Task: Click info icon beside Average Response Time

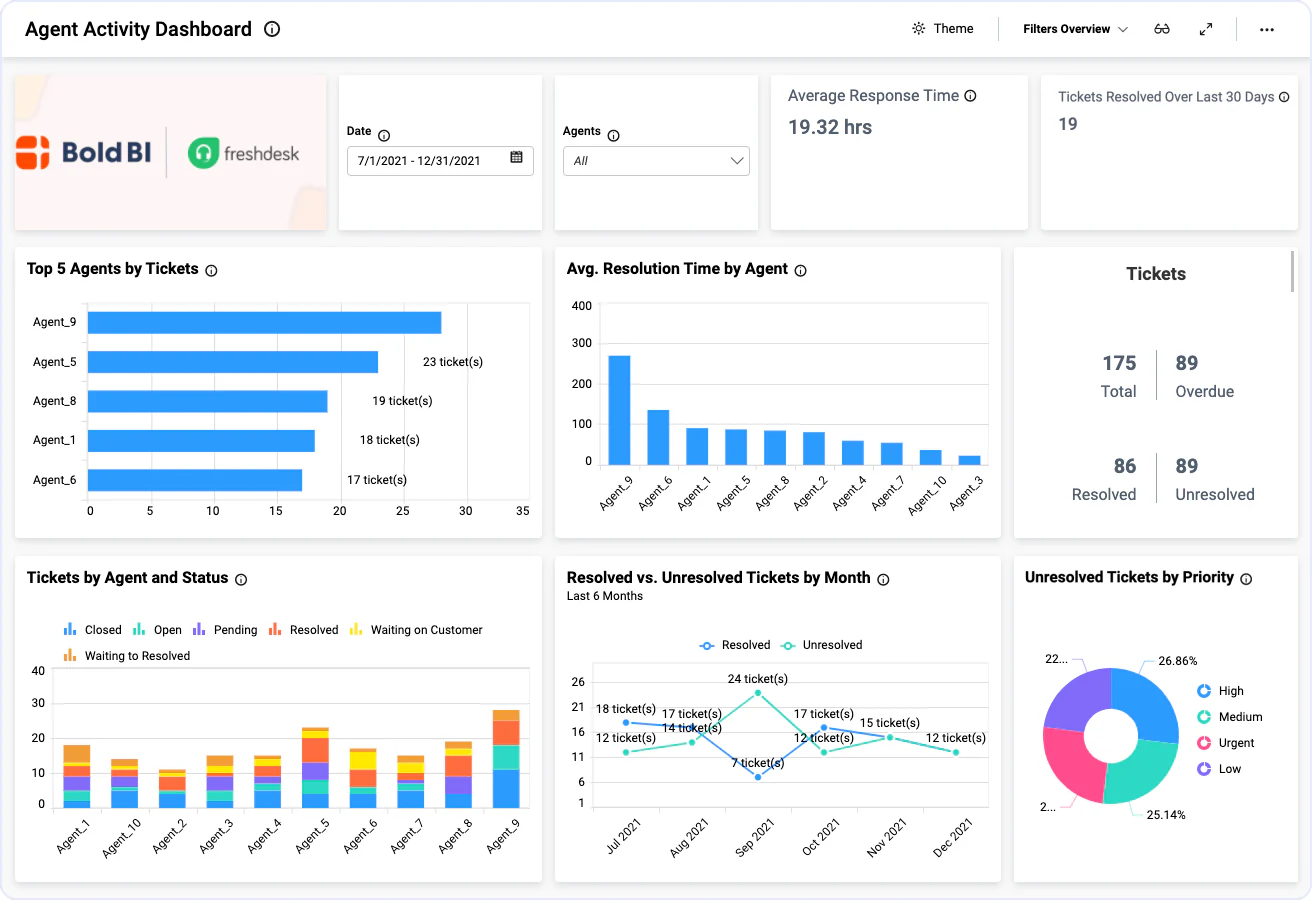Action: point(970,96)
